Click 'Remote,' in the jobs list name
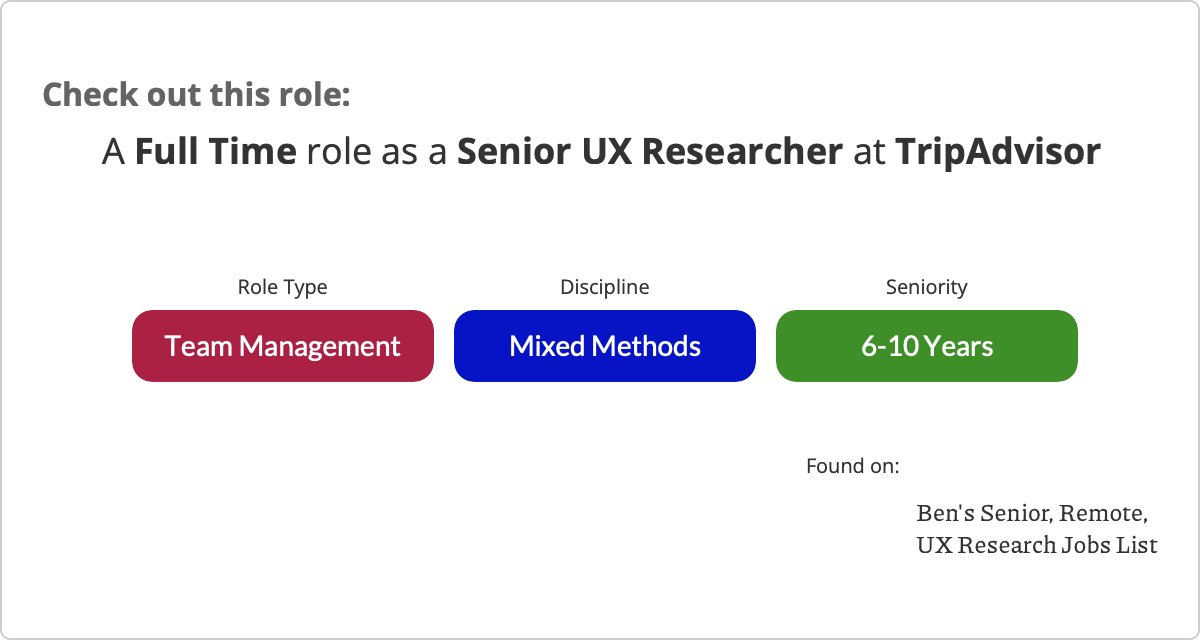This screenshot has width=1200, height=640. (x=1102, y=514)
